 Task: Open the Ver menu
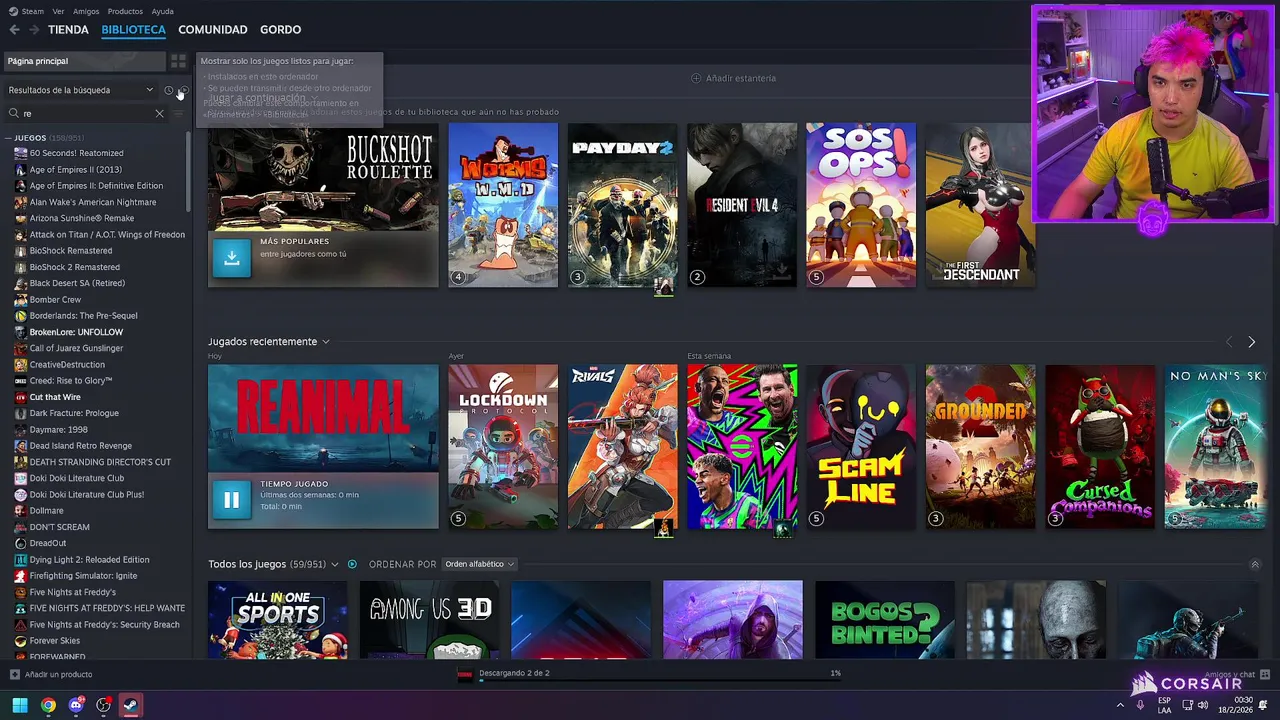(58, 11)
